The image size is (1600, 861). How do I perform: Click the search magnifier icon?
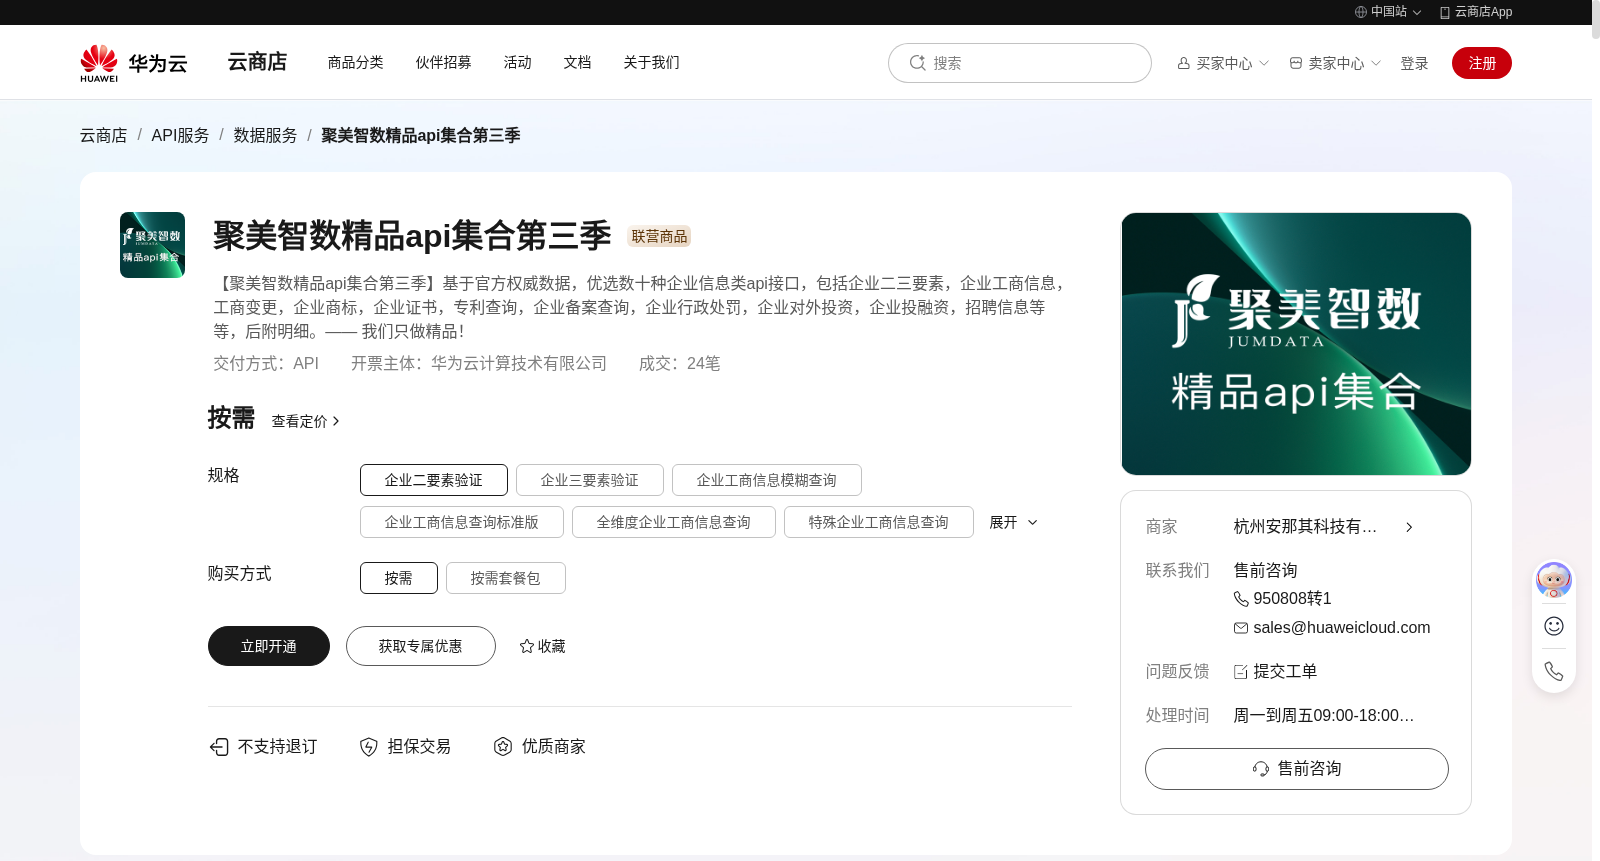[917, 63]
